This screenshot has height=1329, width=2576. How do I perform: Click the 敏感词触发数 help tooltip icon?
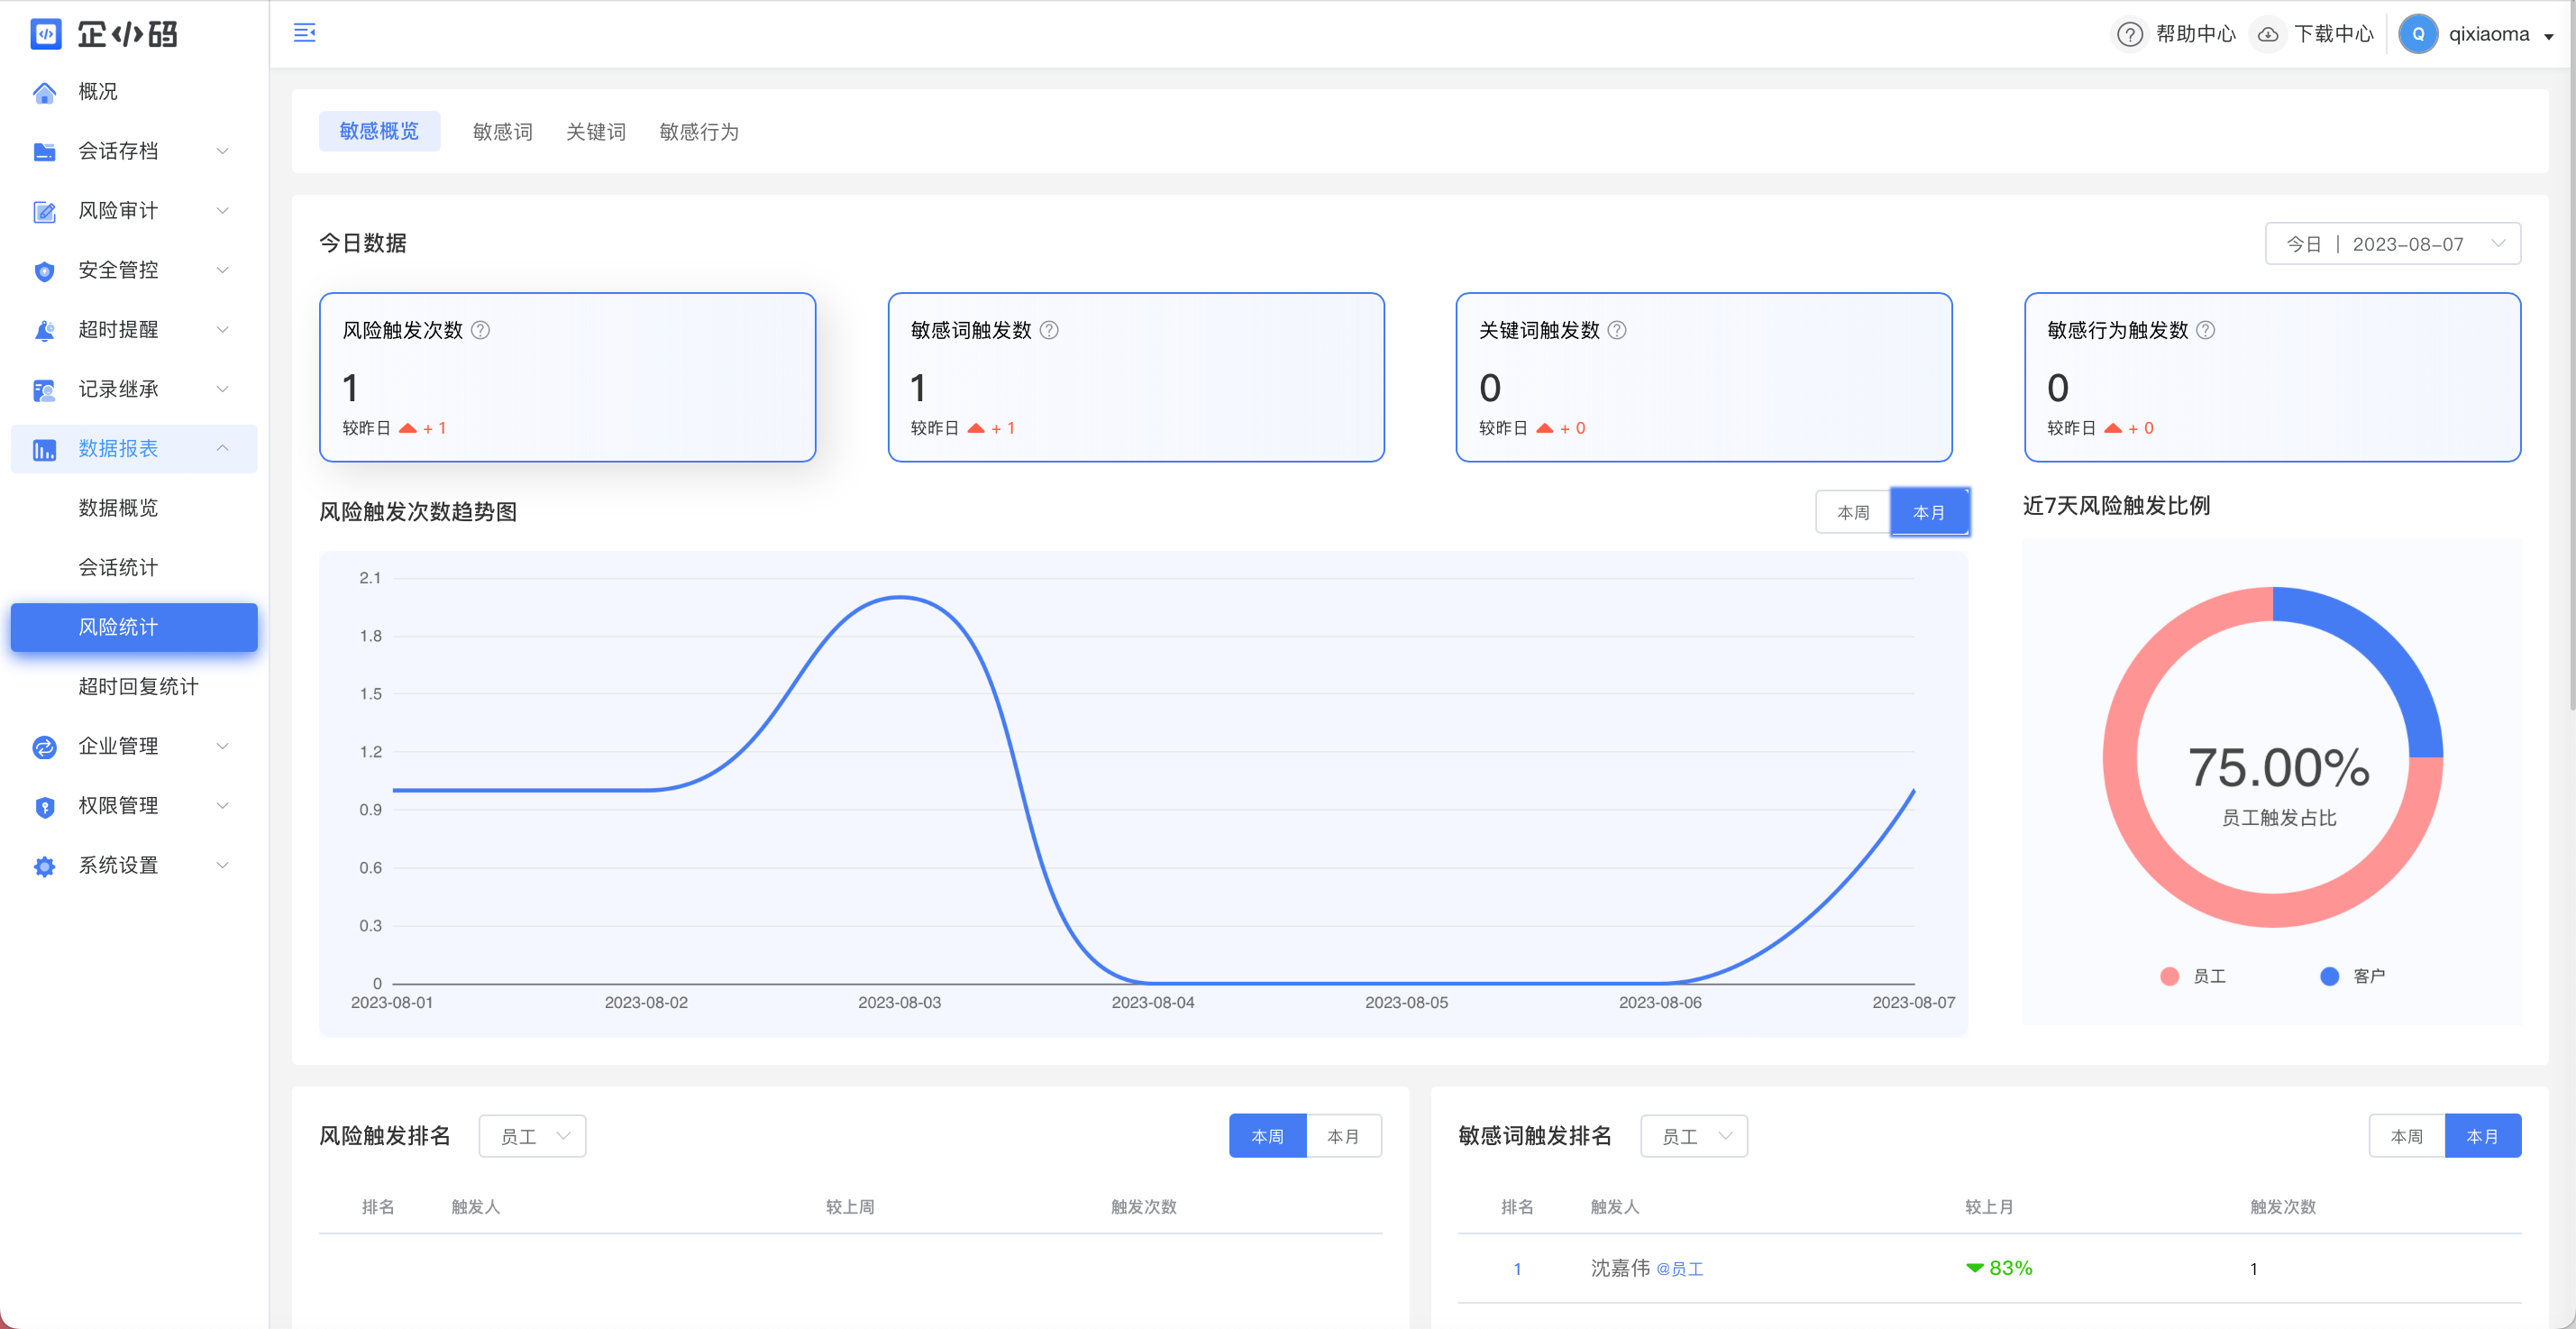click(1049, 330)
